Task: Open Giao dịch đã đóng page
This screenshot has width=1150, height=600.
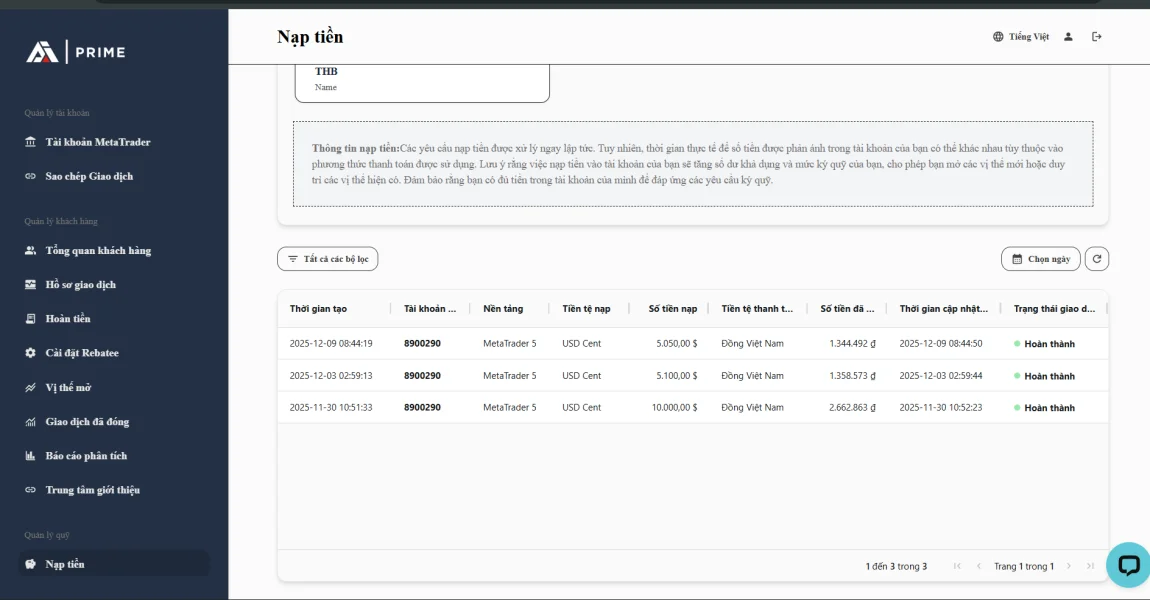Action: click(87, 422)
